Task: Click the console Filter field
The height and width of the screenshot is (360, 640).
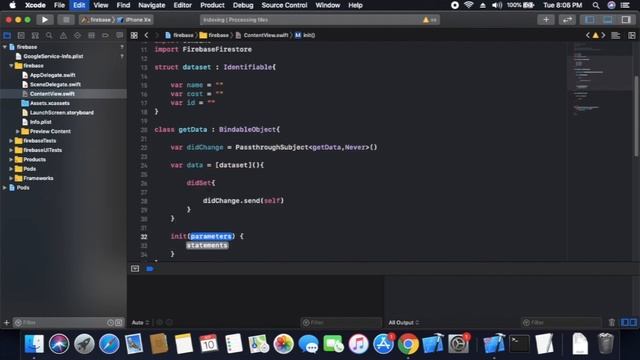Action: pos(561,322)
